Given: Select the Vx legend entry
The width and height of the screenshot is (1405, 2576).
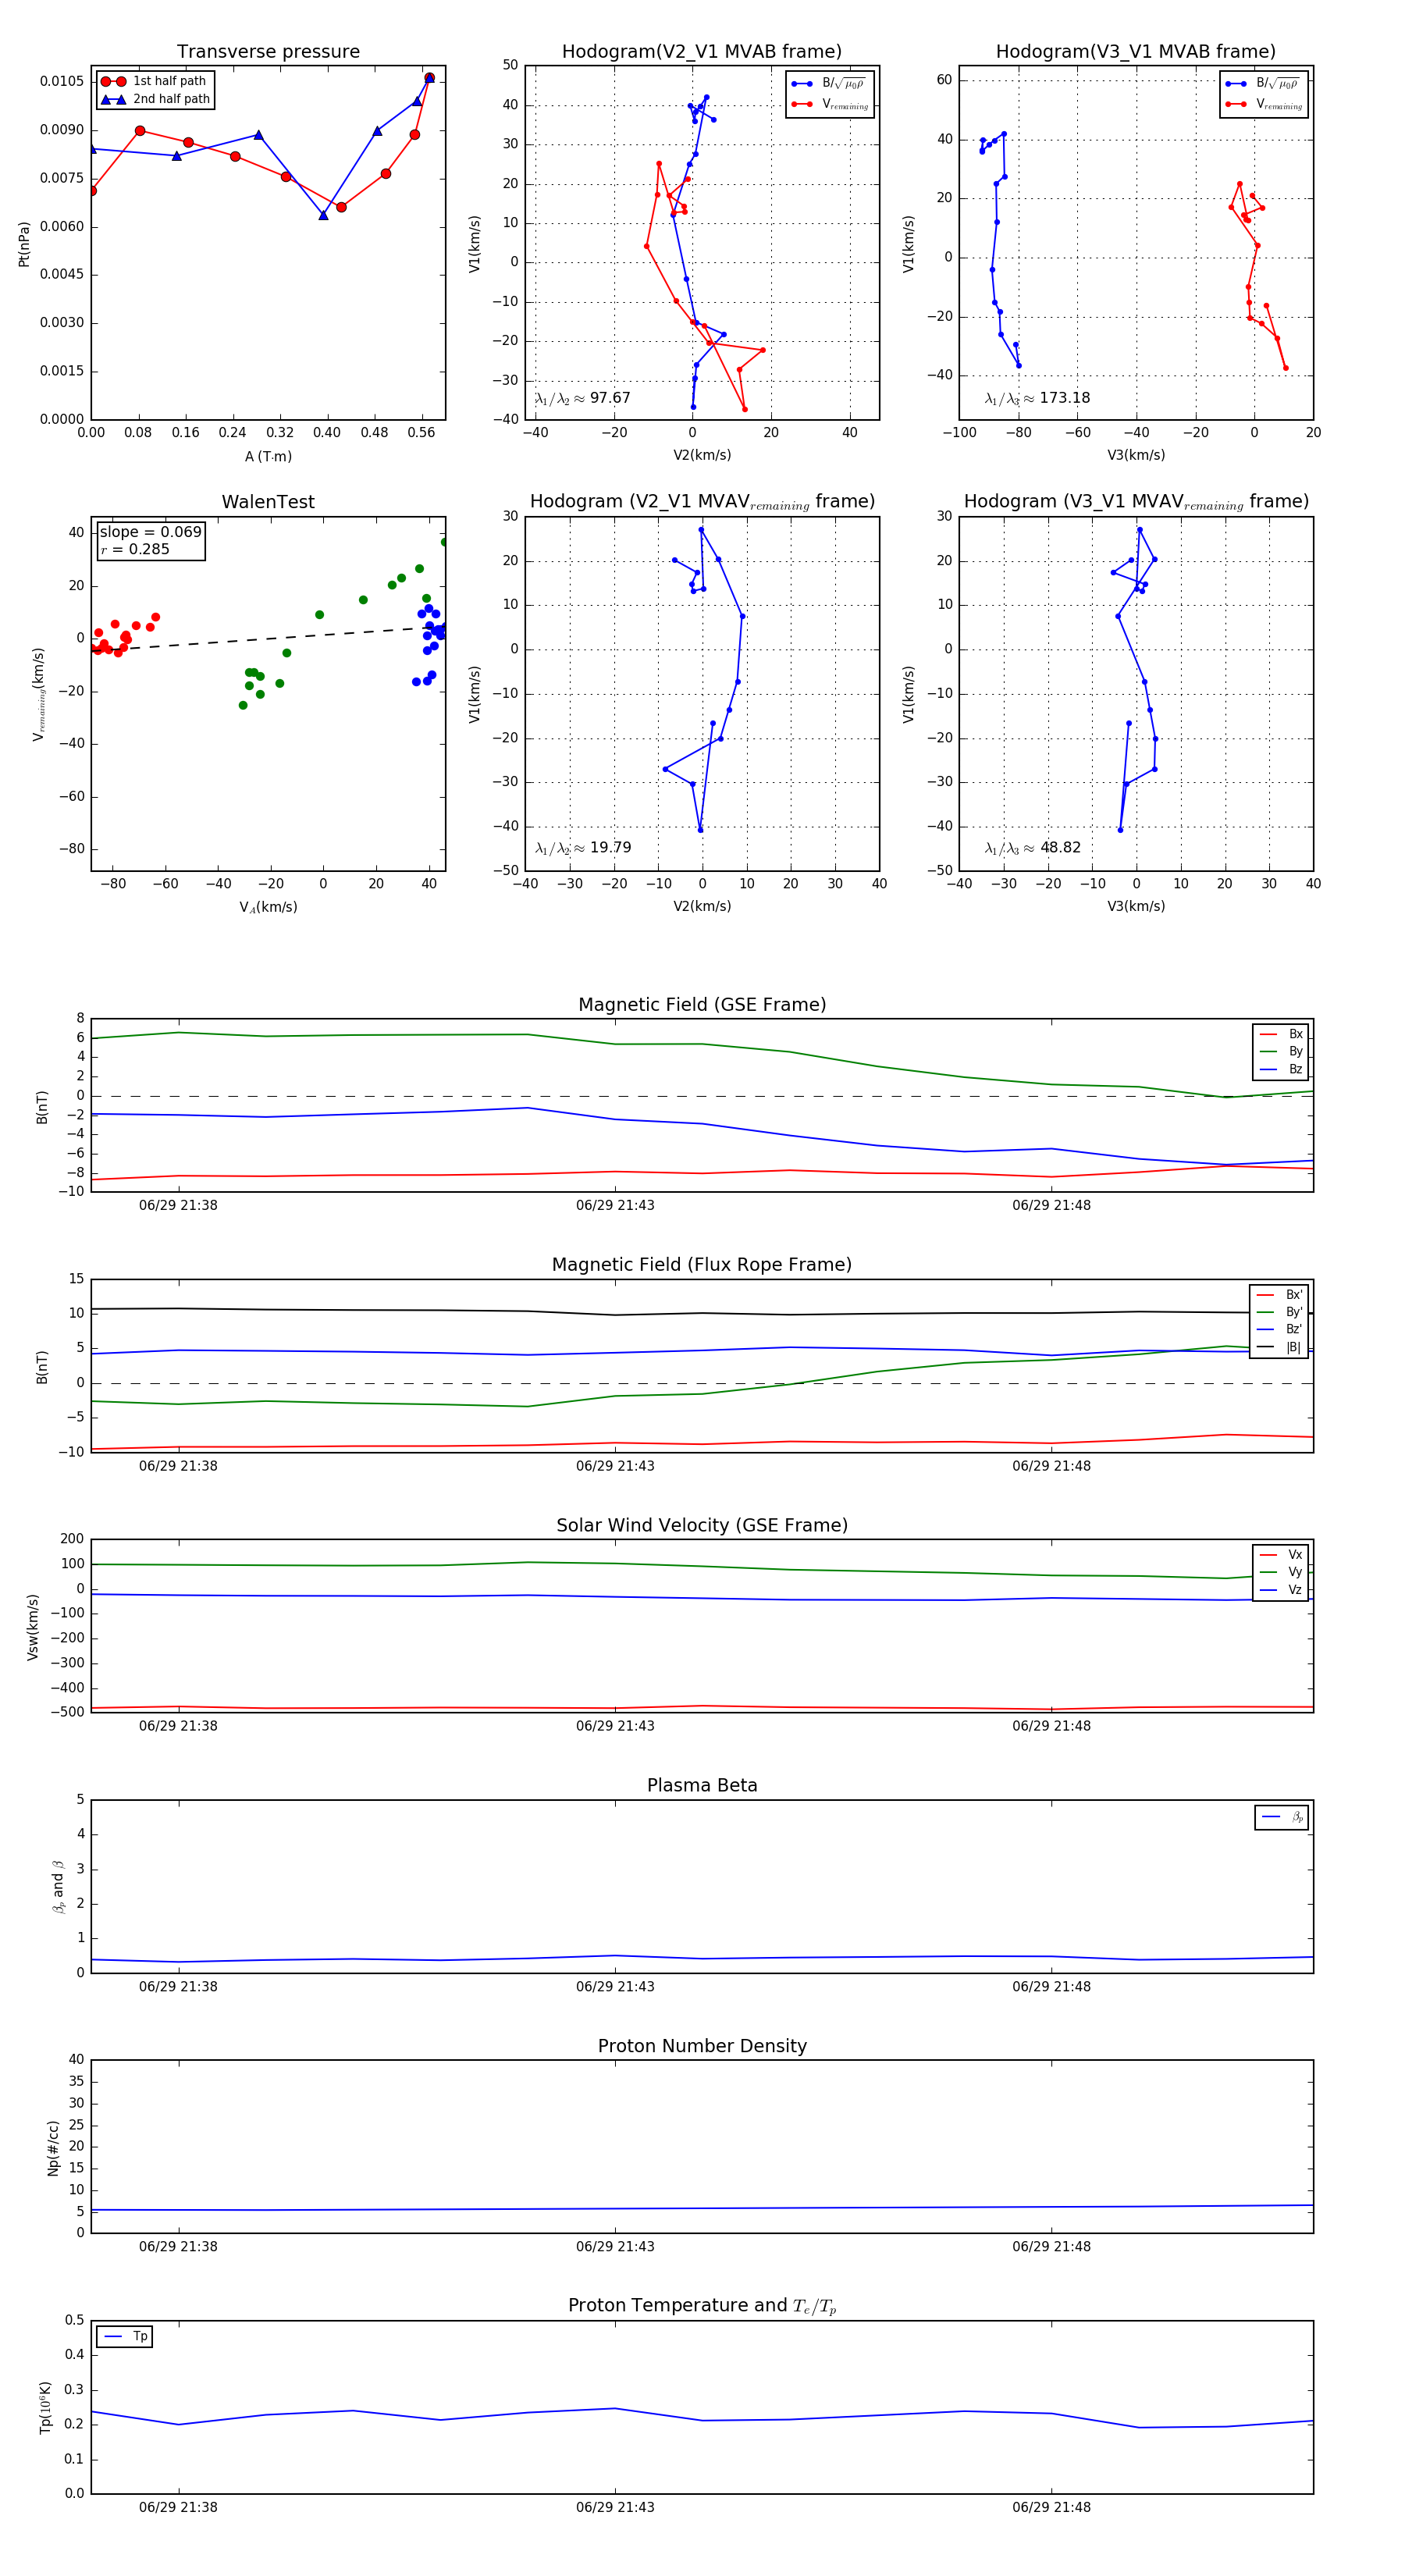Looking at the screenshot, I should (x=1281, y=1555).
